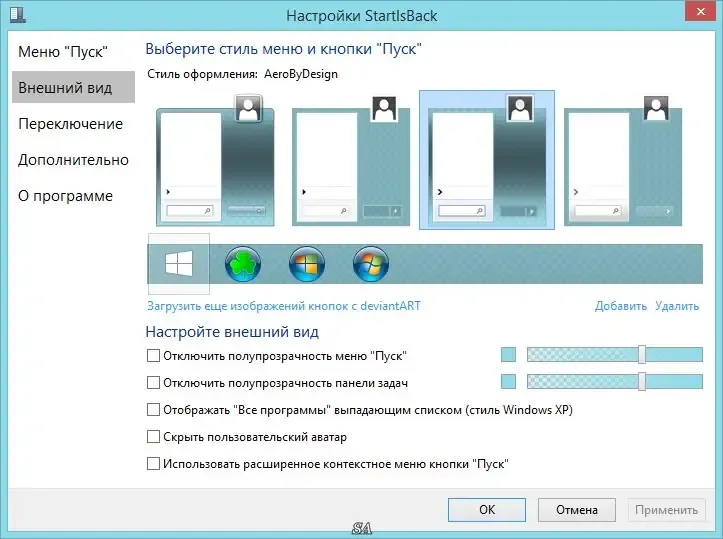Switch to 'Внешний вид' section
Image resolution: width=723 pixels, height=539 pixels.
pyautogui.click(x=73, y=87)
